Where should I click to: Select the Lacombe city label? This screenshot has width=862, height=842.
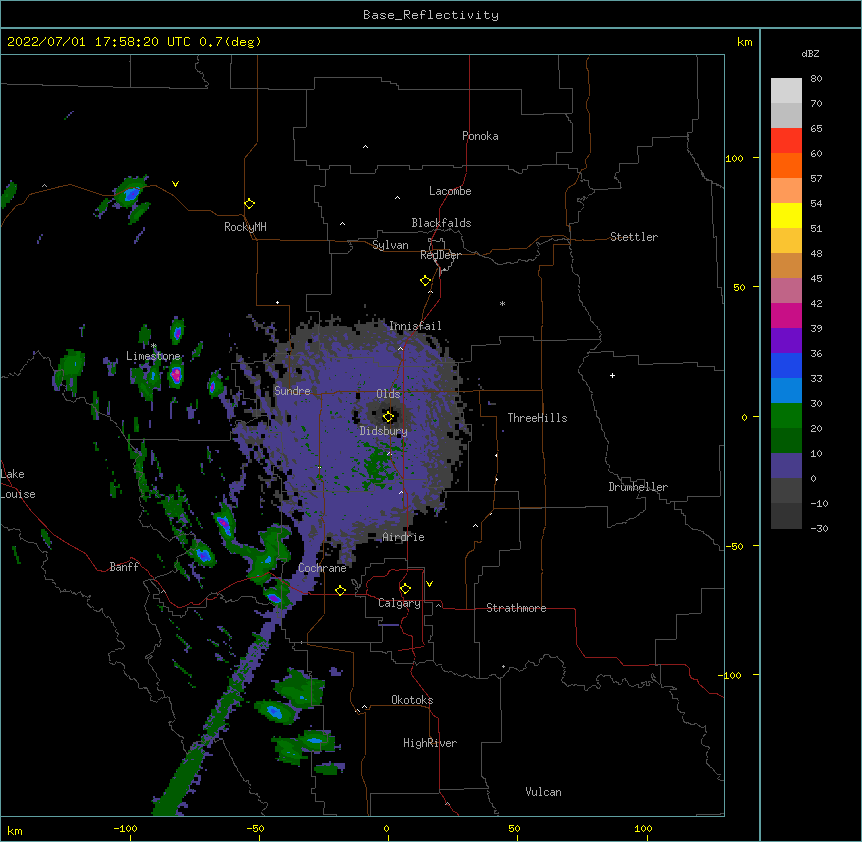click(x=450, y=191)
